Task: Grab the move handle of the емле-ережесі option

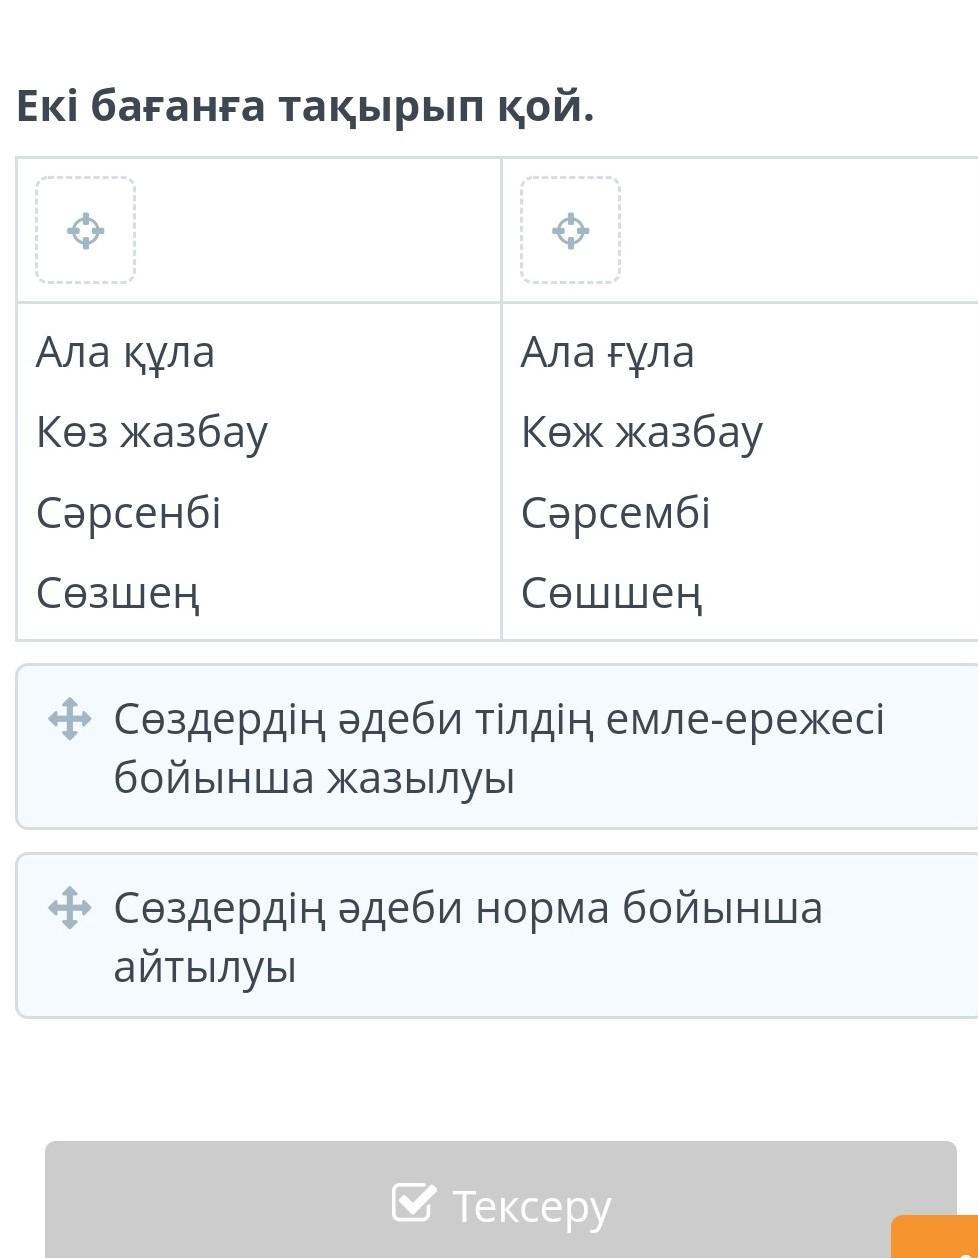Action: point(70,719)
